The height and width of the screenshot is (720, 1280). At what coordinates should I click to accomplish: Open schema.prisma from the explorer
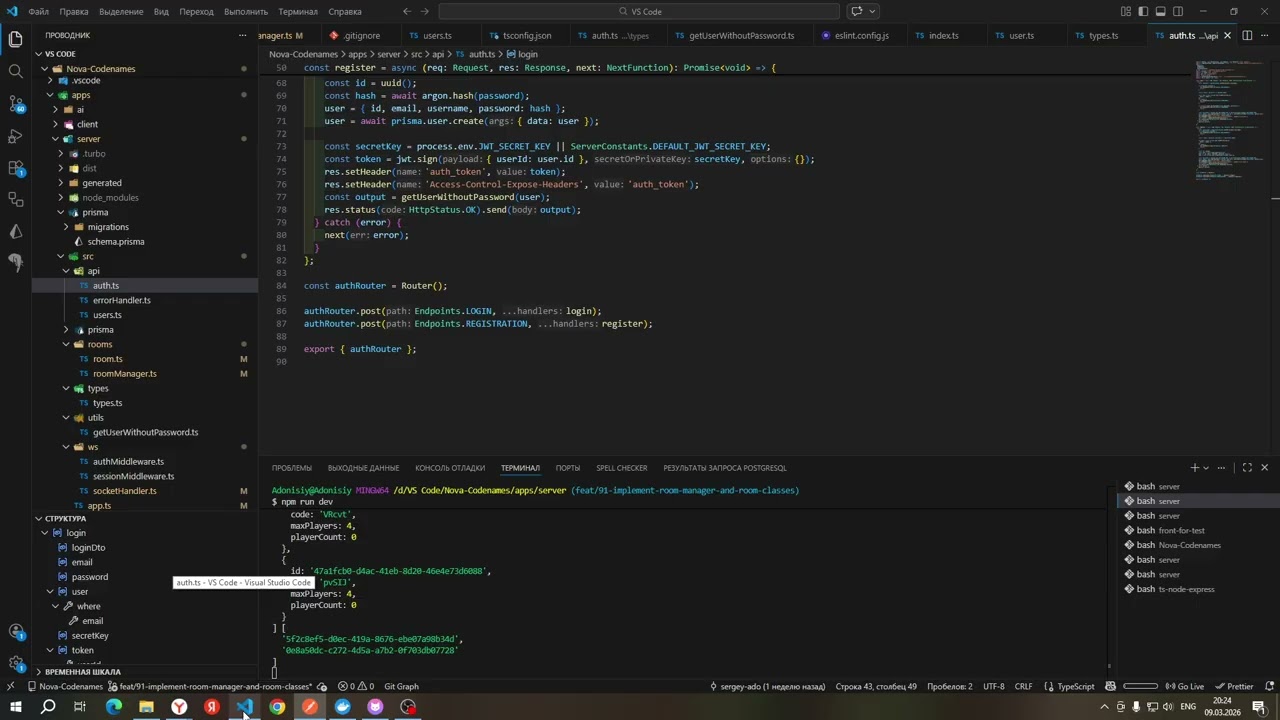tap(115, 241)
